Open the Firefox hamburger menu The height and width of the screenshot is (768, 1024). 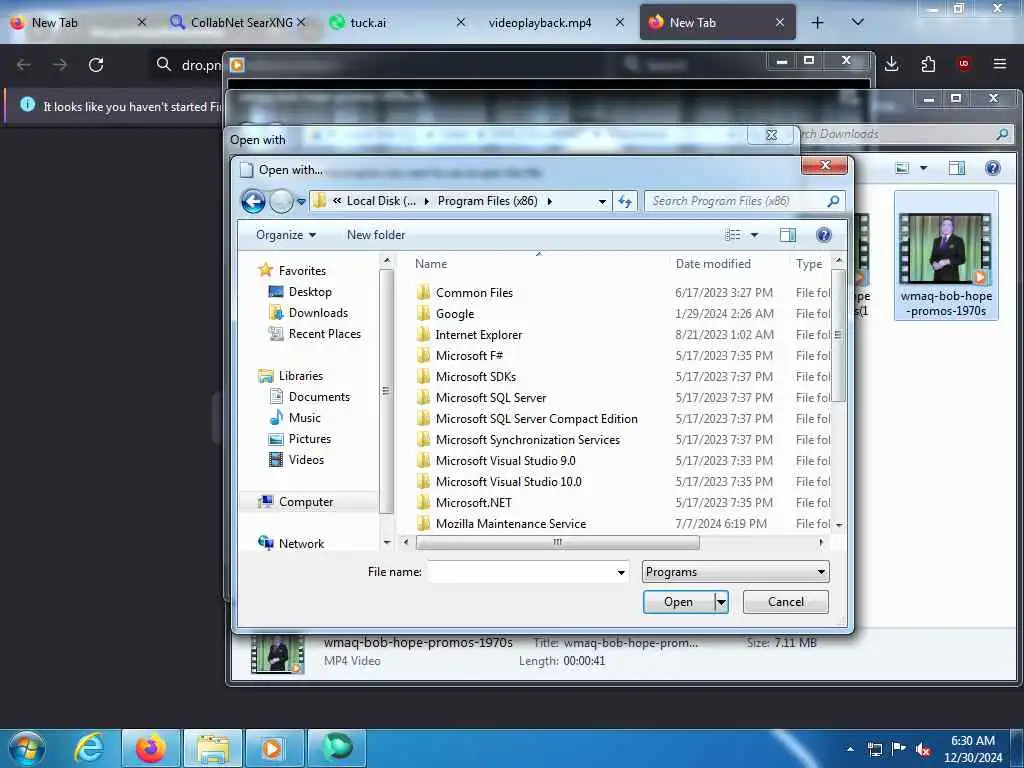pyautogui.click(x=999, y=64)
